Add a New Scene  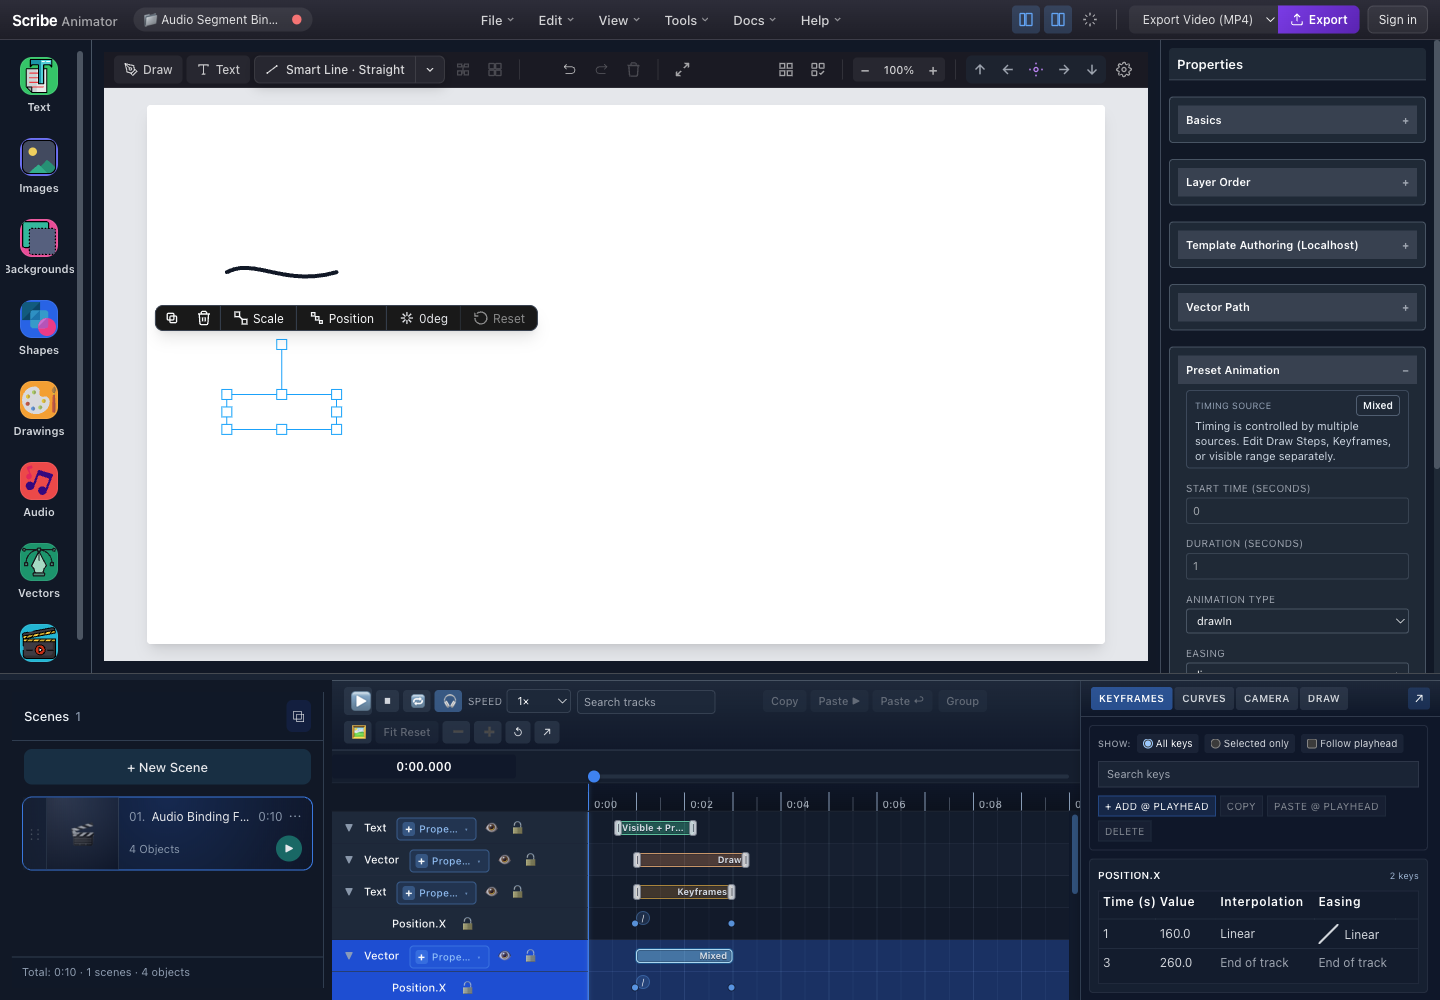point(167,767)
